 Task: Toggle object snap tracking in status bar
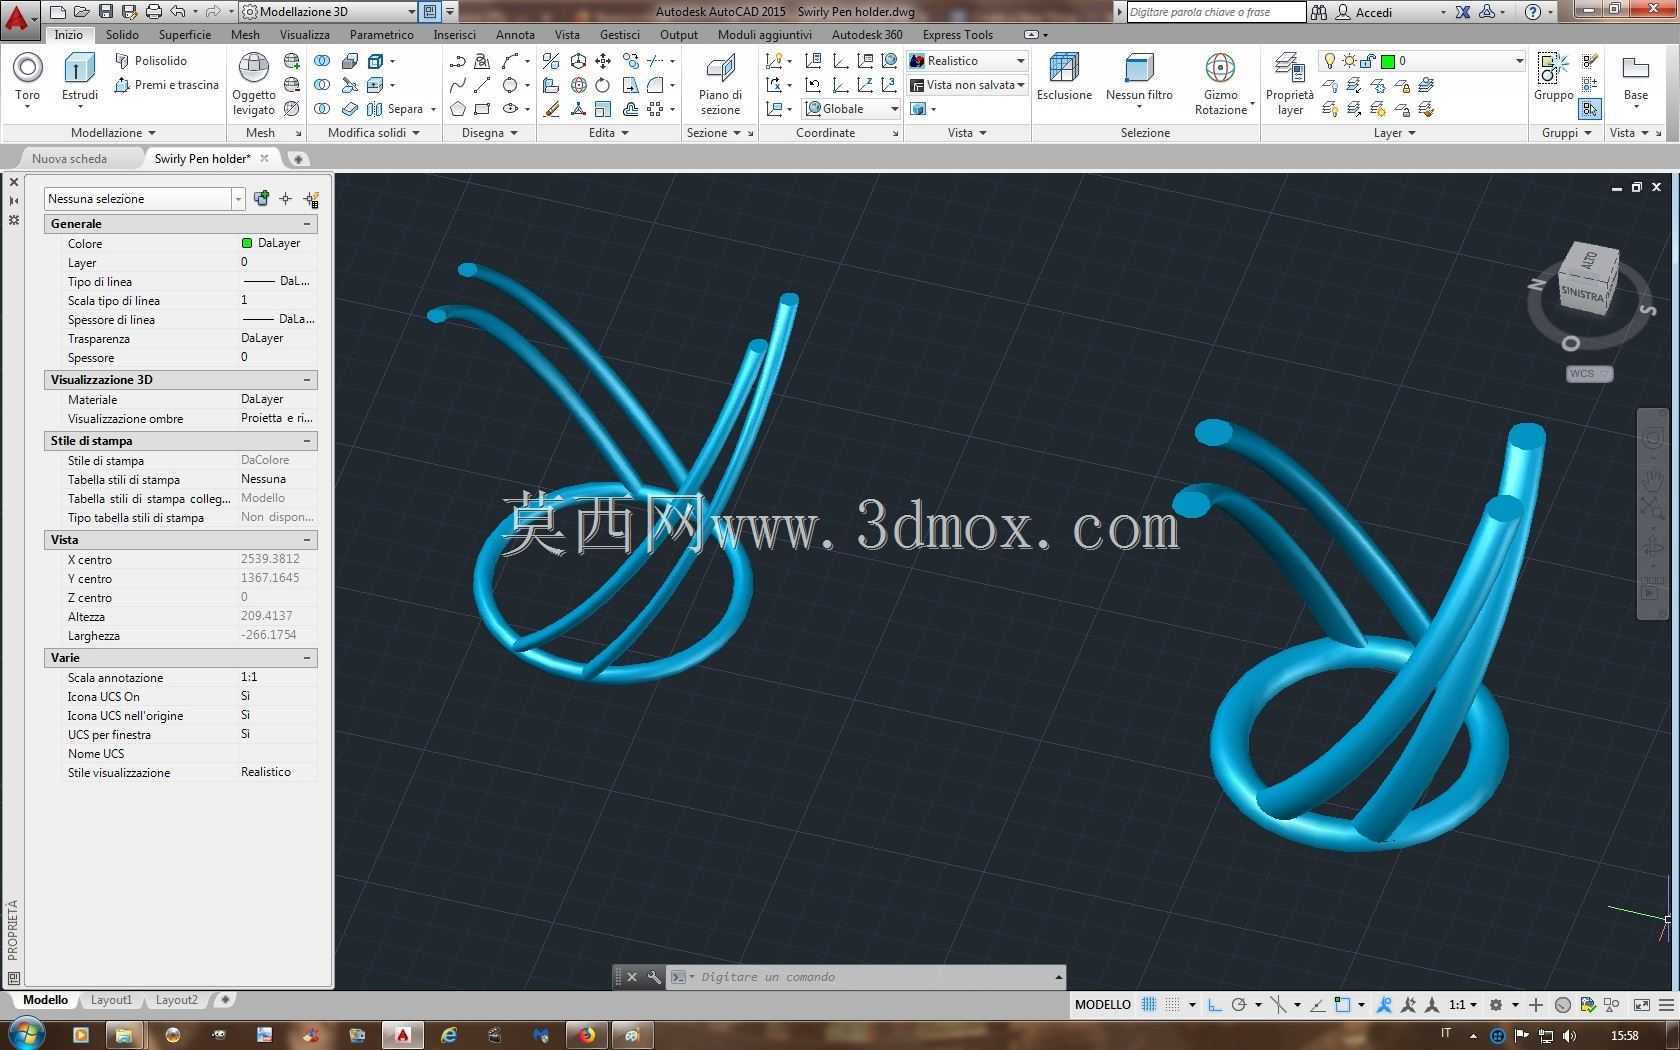coord(1318,1005)
